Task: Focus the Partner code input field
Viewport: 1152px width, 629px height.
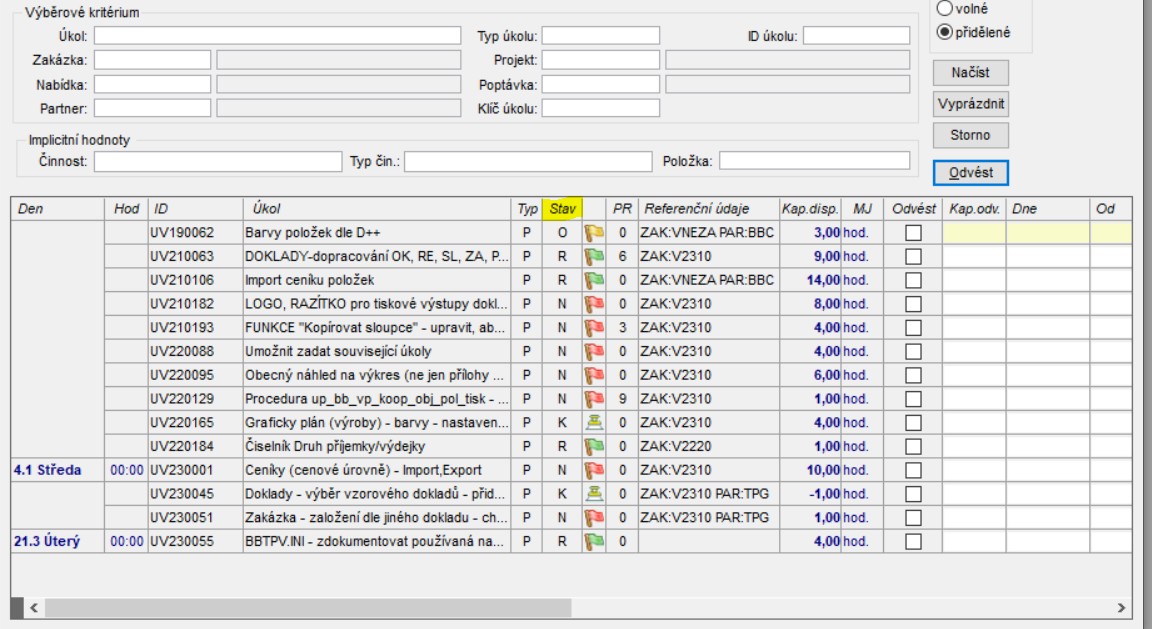Action: coord(152,109)
